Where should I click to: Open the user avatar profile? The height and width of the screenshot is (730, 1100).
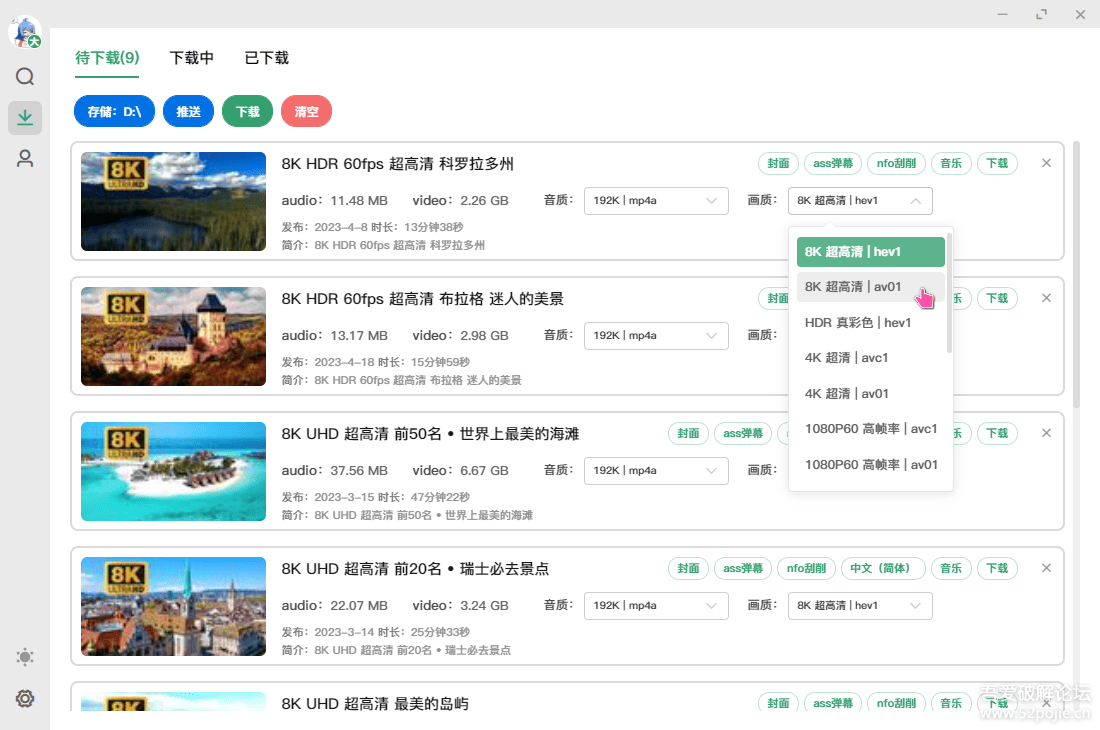(x=25, y=32)
